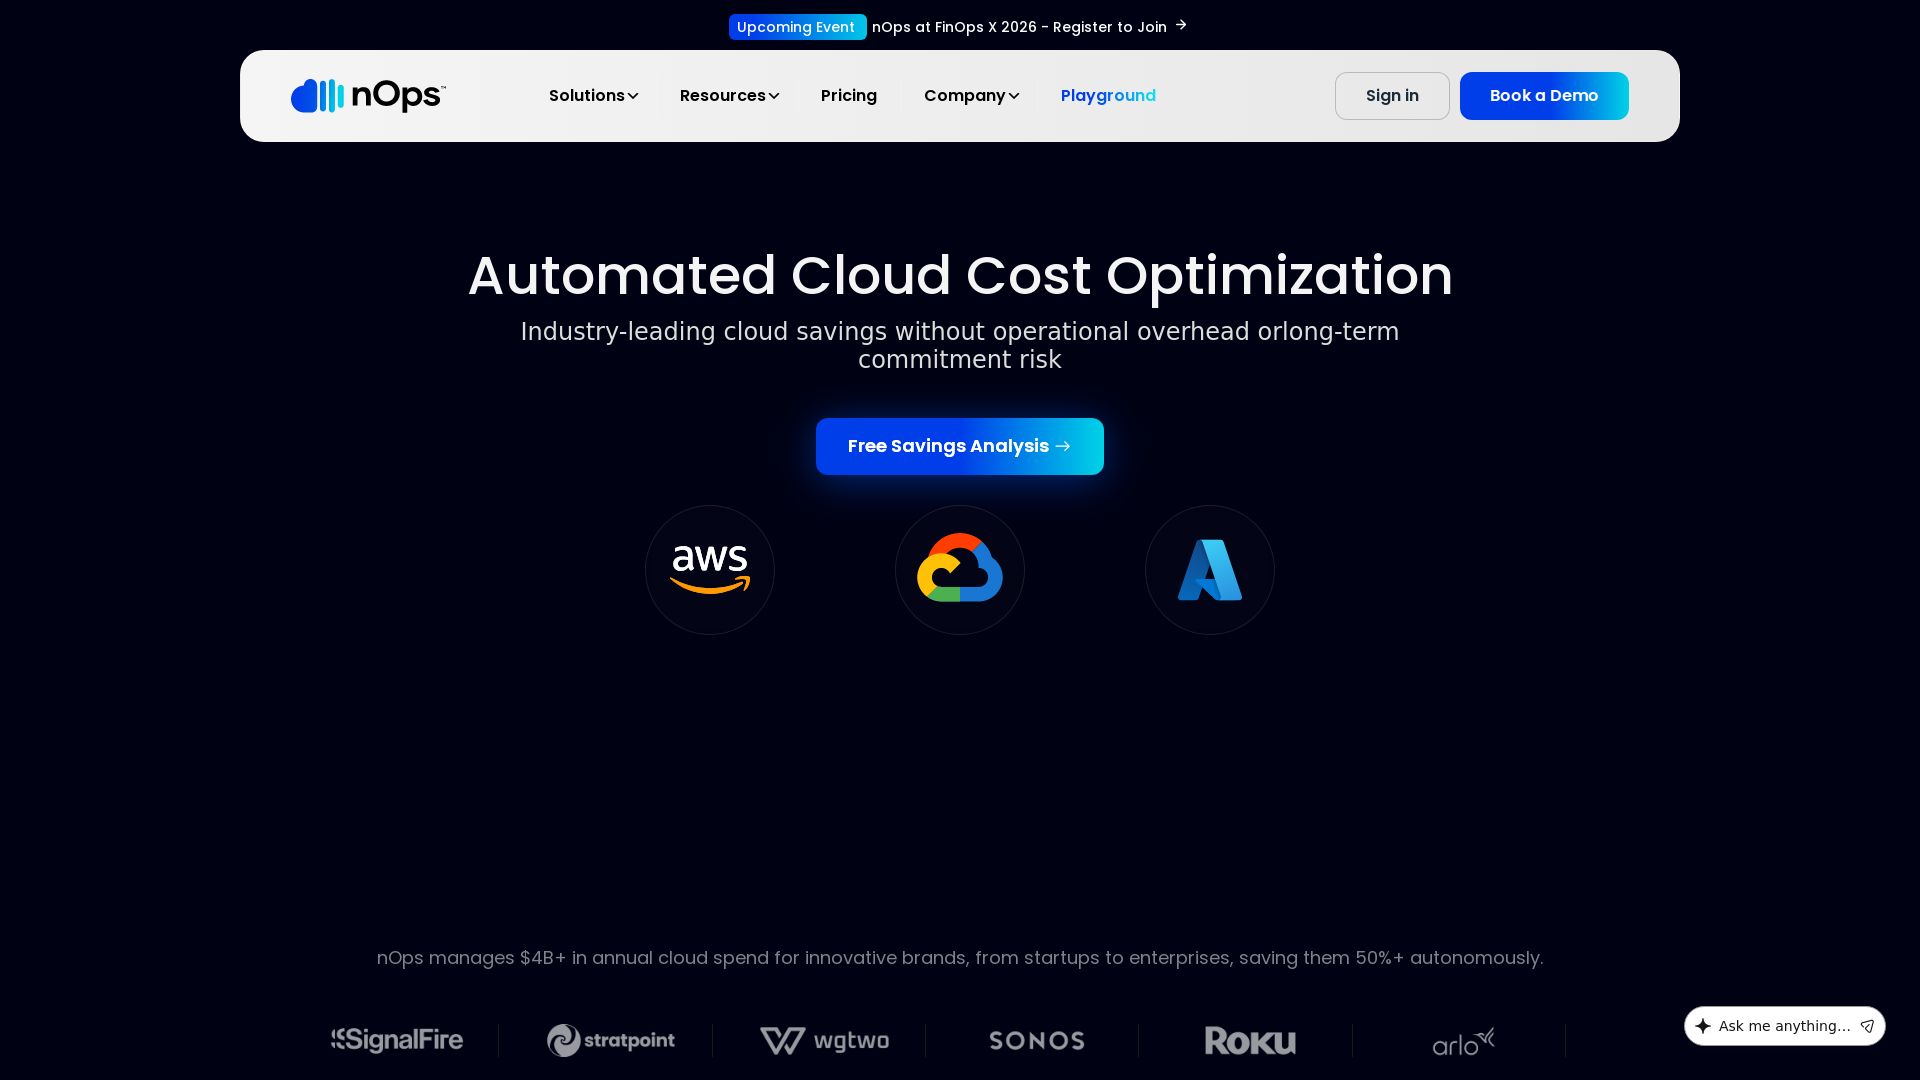Expand the Solutions dropdown menu
The height and width of the screenshot is (1080, 1920).
tap(593, 96)
